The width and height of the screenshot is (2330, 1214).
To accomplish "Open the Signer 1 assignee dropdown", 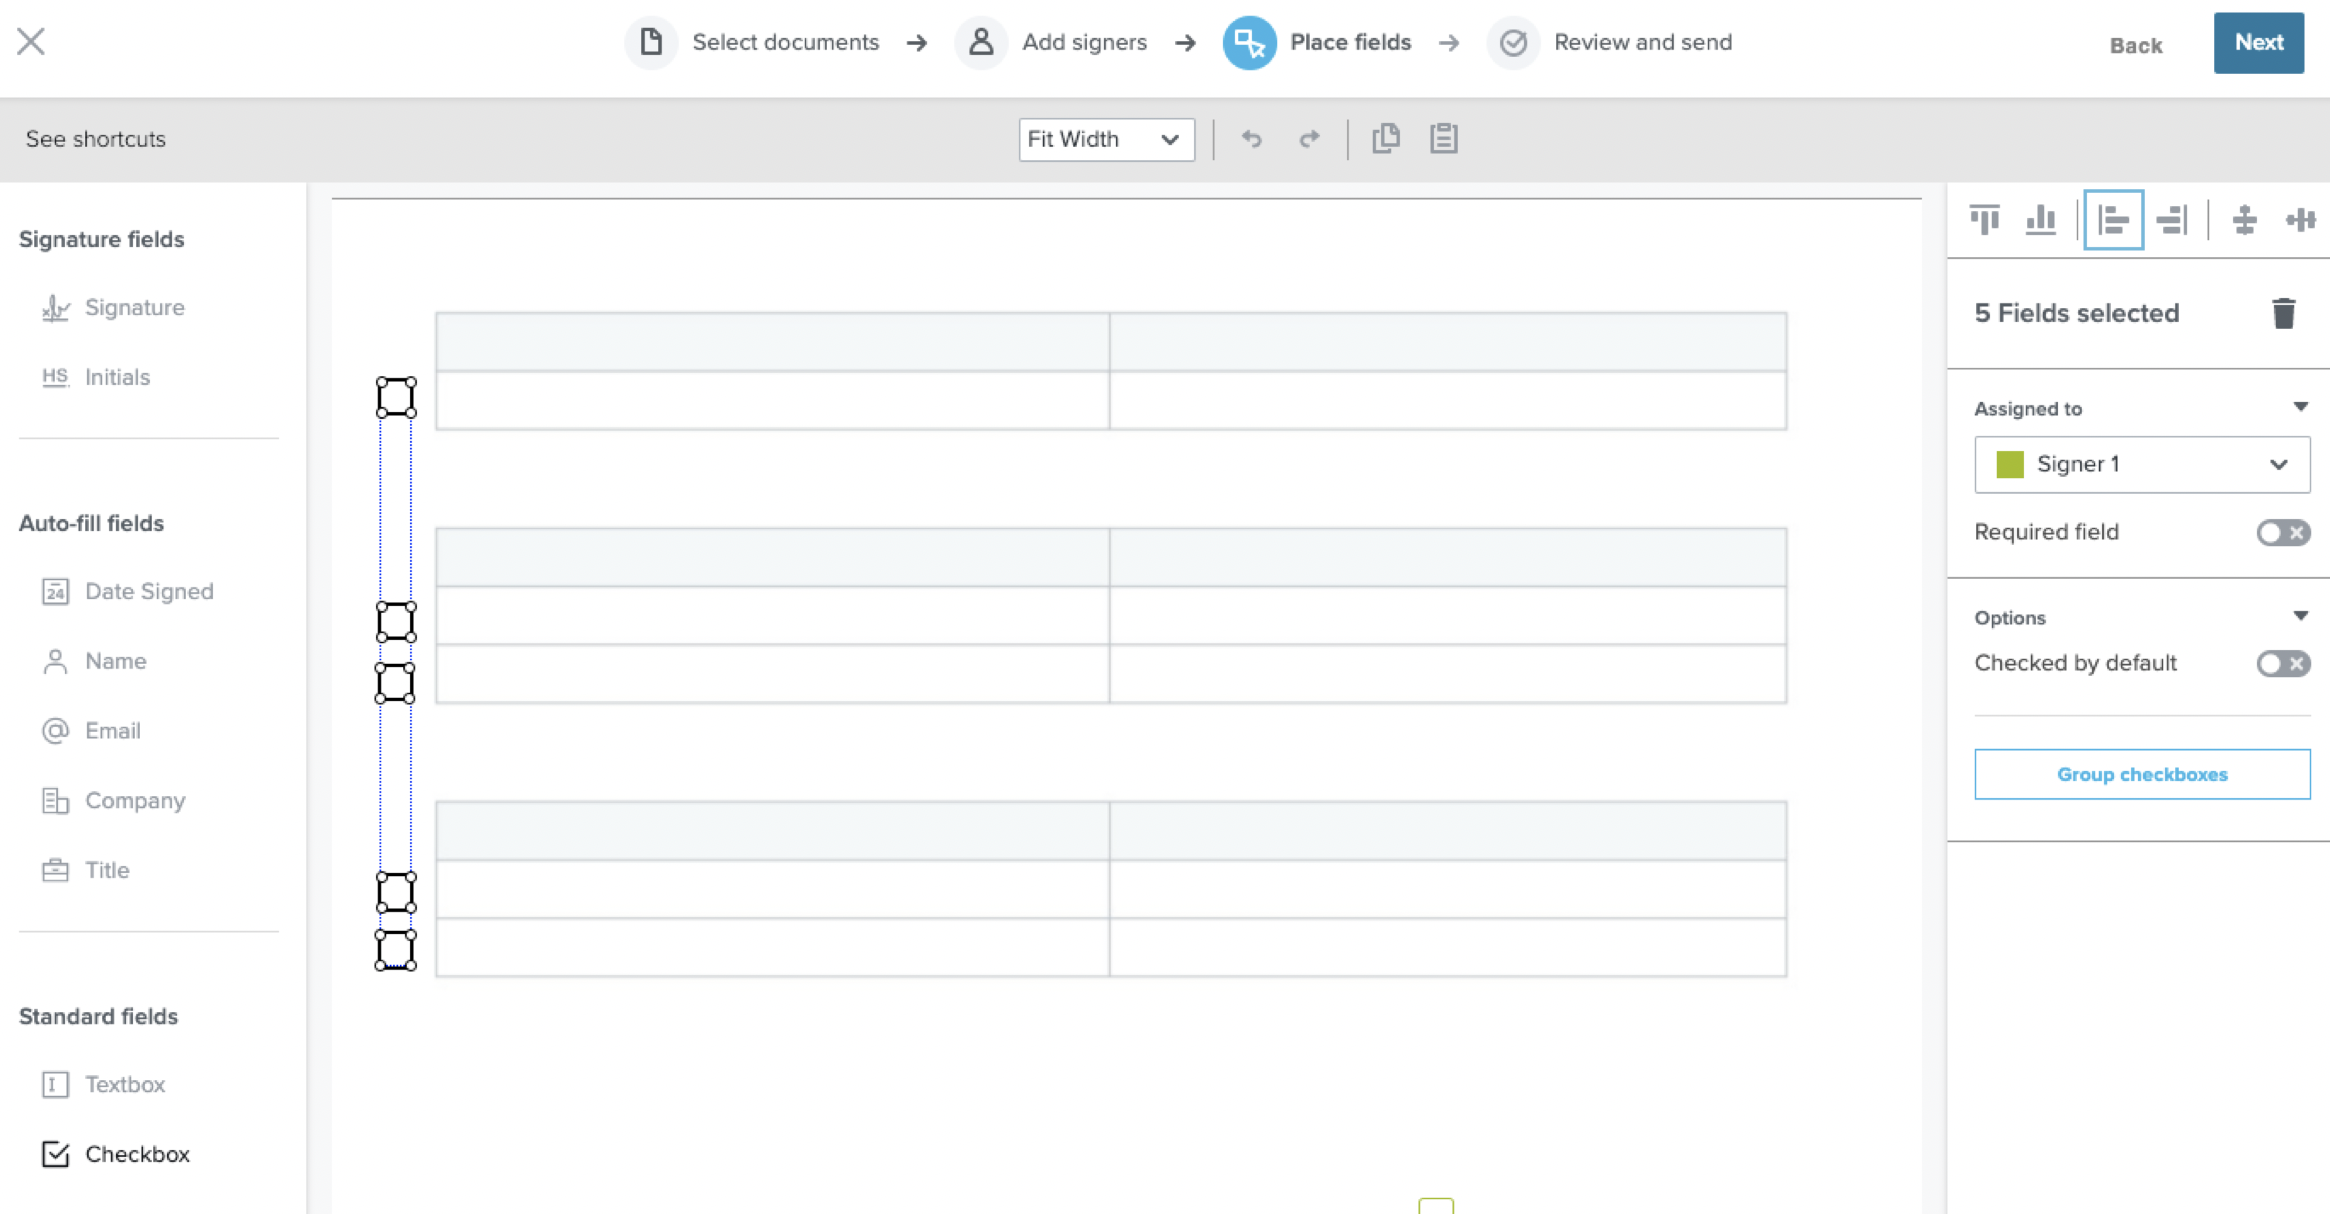I will click(x=2142, y=464).
